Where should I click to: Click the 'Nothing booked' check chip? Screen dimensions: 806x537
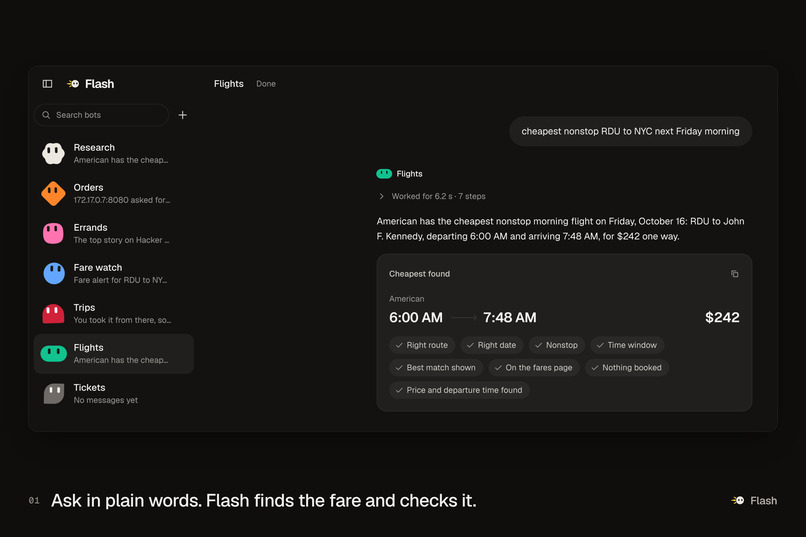point(627,368)
